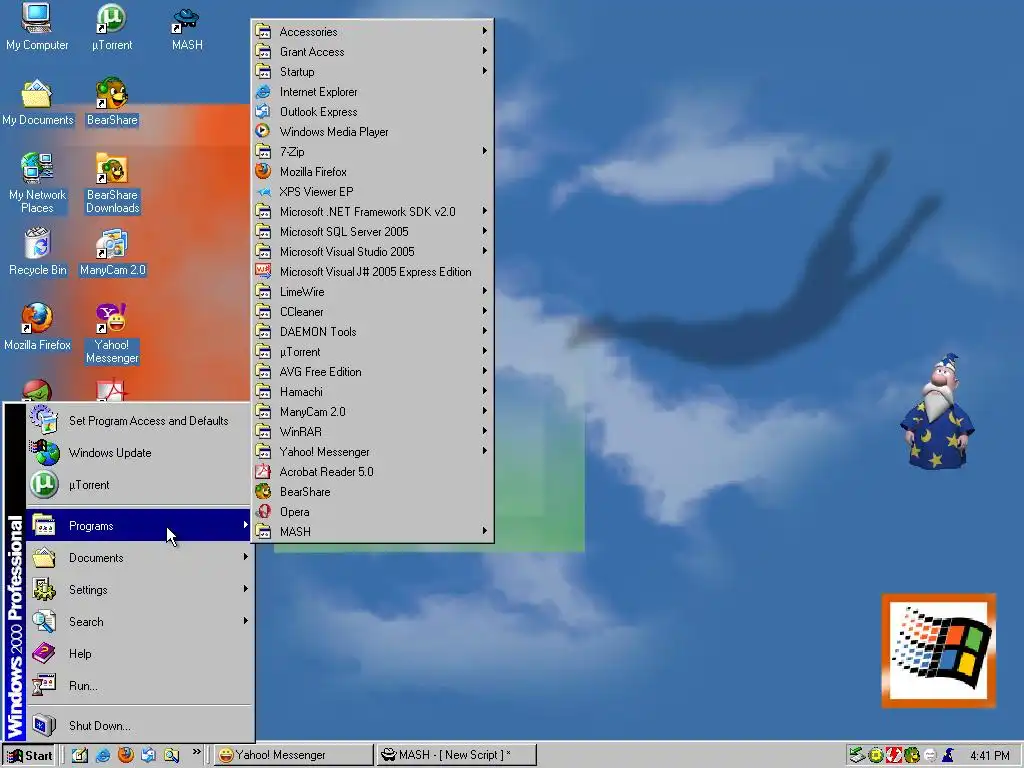Image resolution: width=1024 pixels, height=768 pixels.
Task: Click the wizard hat tray icon
Action: tap(948, 756)
